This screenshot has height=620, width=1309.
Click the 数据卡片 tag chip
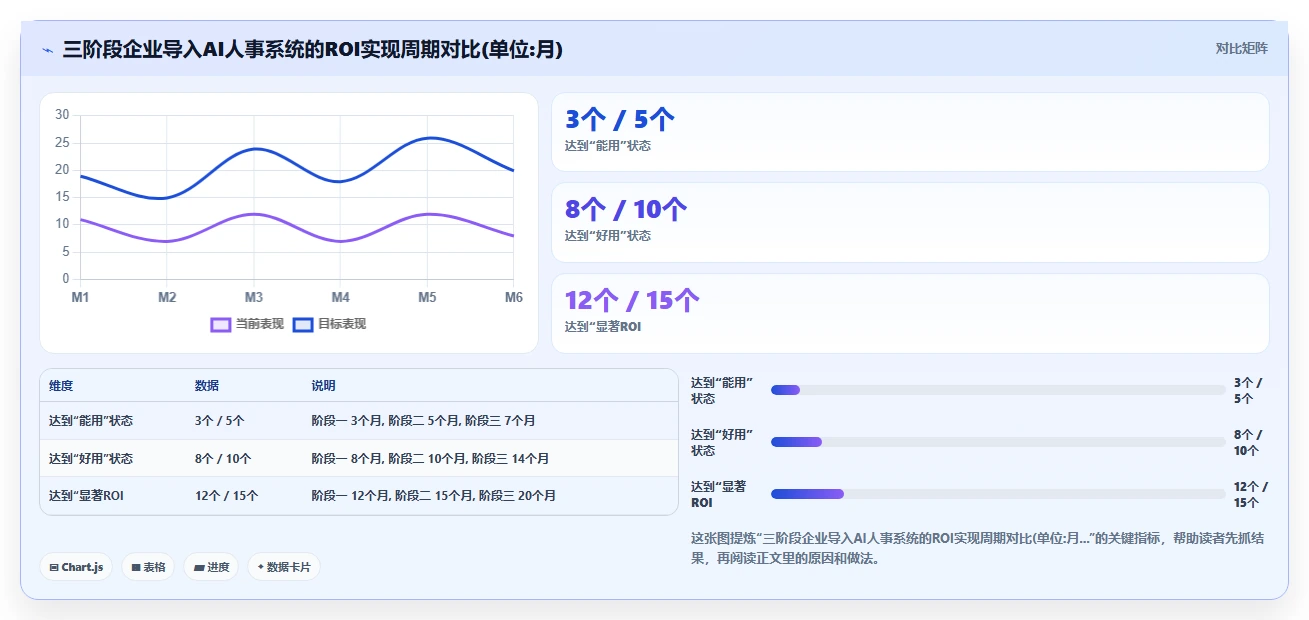point(284,567)
